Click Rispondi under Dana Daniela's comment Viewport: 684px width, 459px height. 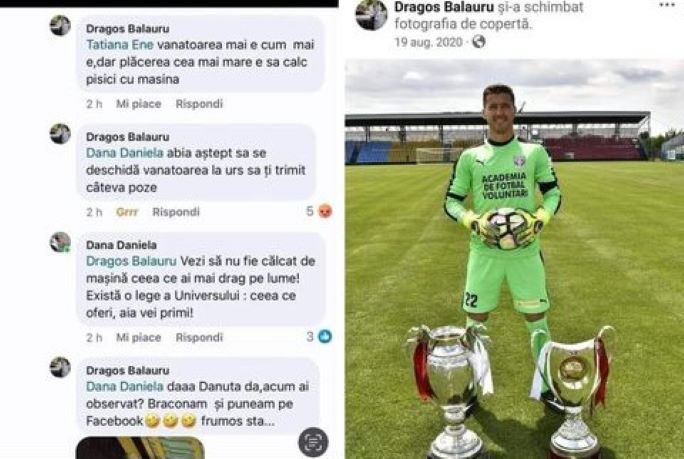[199, 337]
